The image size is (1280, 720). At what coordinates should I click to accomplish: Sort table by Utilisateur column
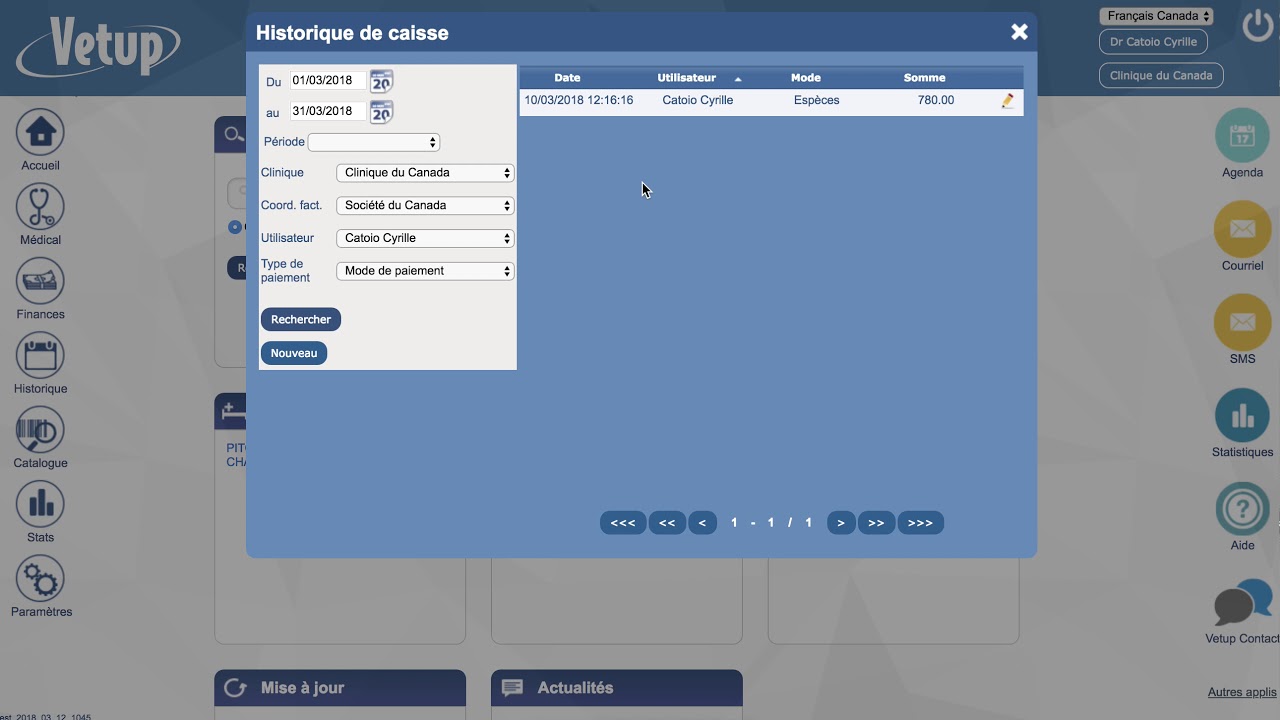687,78
